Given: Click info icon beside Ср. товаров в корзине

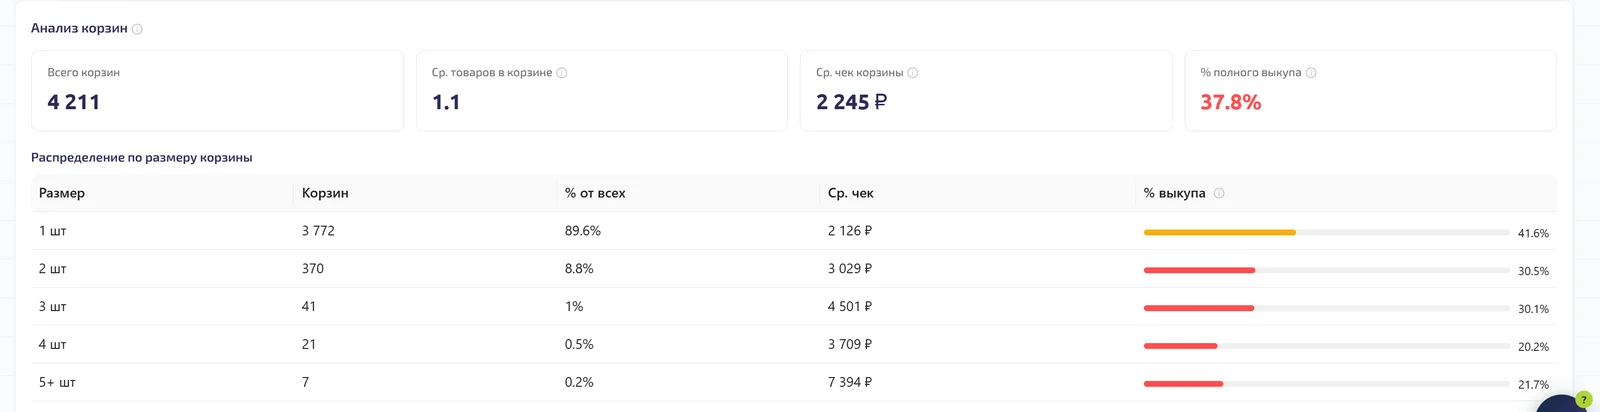Looking at the screenshot, I should click(x=562, y=73).
